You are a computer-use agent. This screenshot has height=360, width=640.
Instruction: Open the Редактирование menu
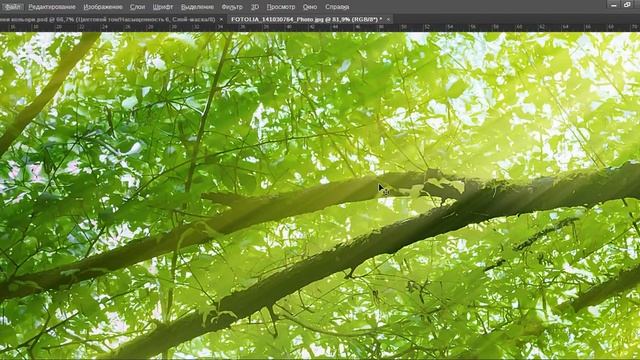[52, 7]
